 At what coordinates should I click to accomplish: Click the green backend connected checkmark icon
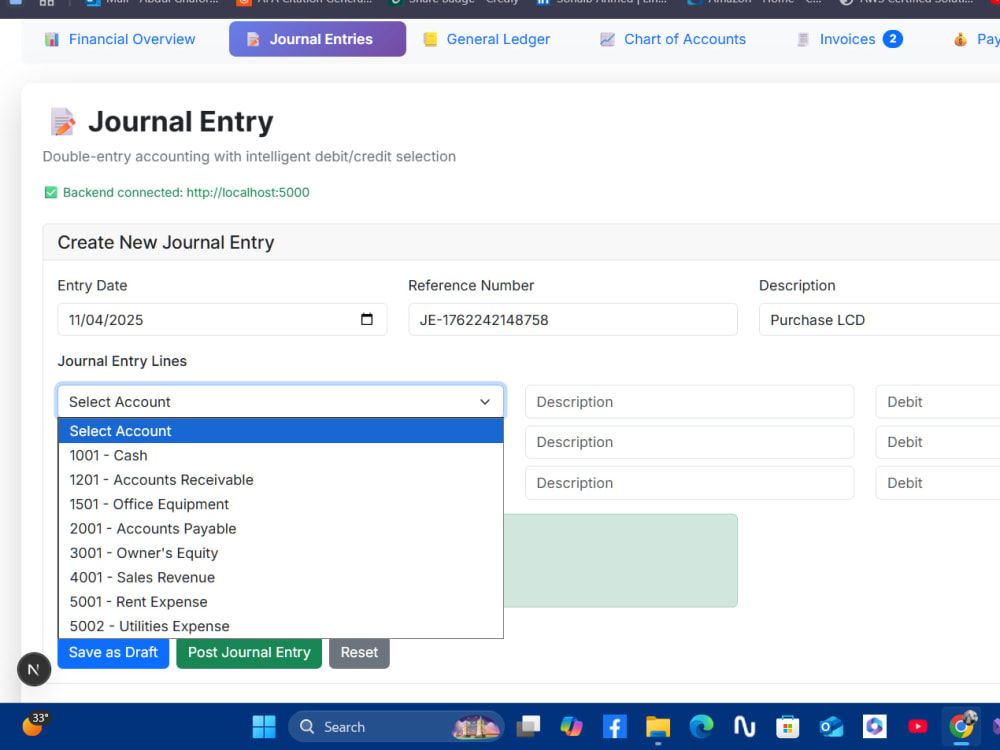pyautogui.click(x=51, y=193)
